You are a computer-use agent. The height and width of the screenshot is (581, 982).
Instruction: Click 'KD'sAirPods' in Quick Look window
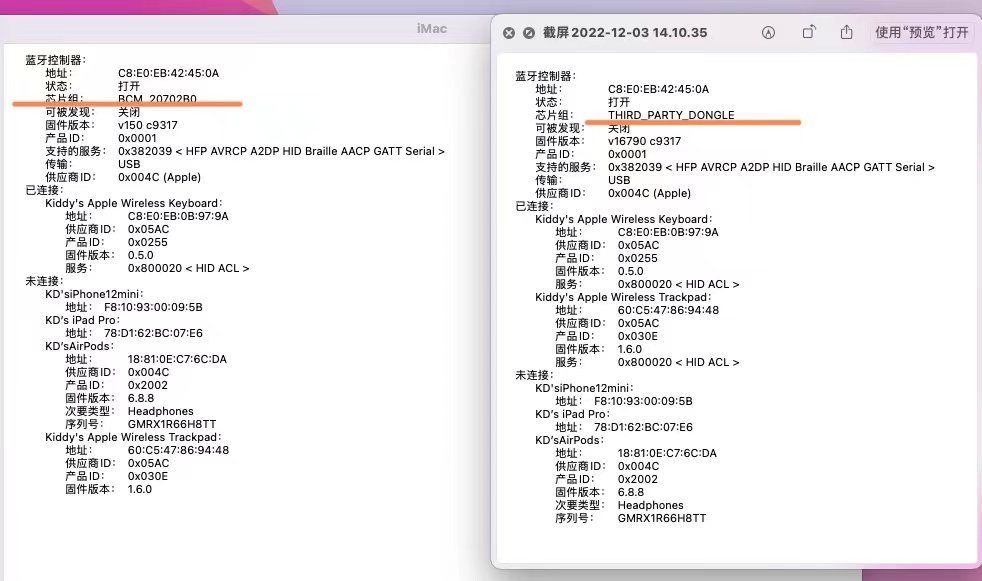[x=569, y=440]
